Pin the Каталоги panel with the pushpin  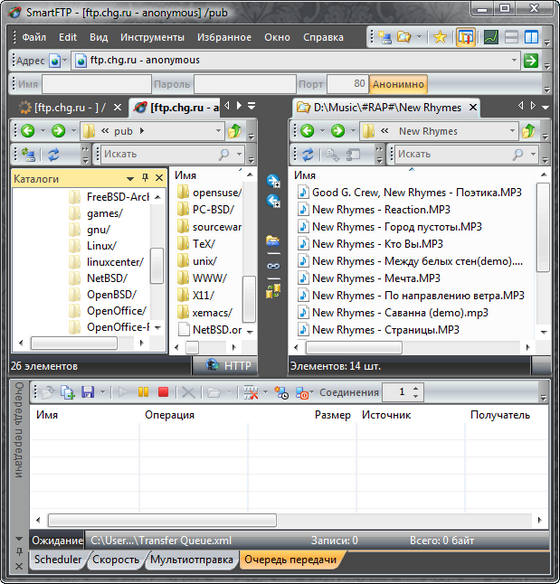coord(145,178)
